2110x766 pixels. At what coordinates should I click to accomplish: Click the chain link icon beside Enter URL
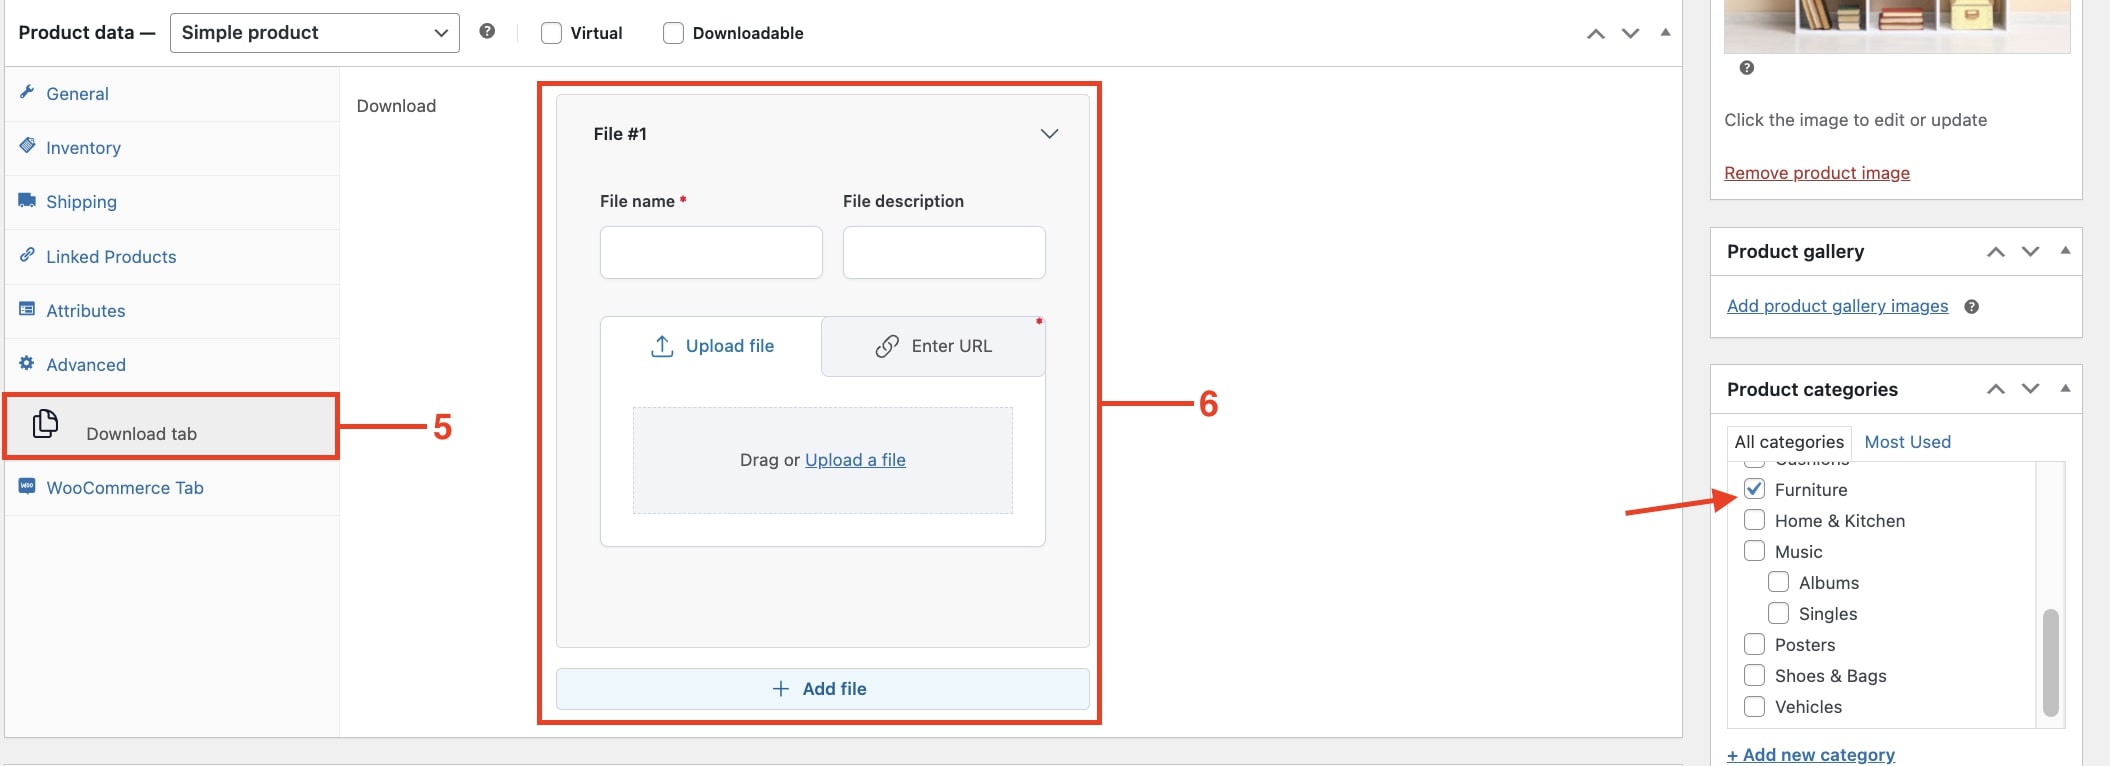click(887, 346)
